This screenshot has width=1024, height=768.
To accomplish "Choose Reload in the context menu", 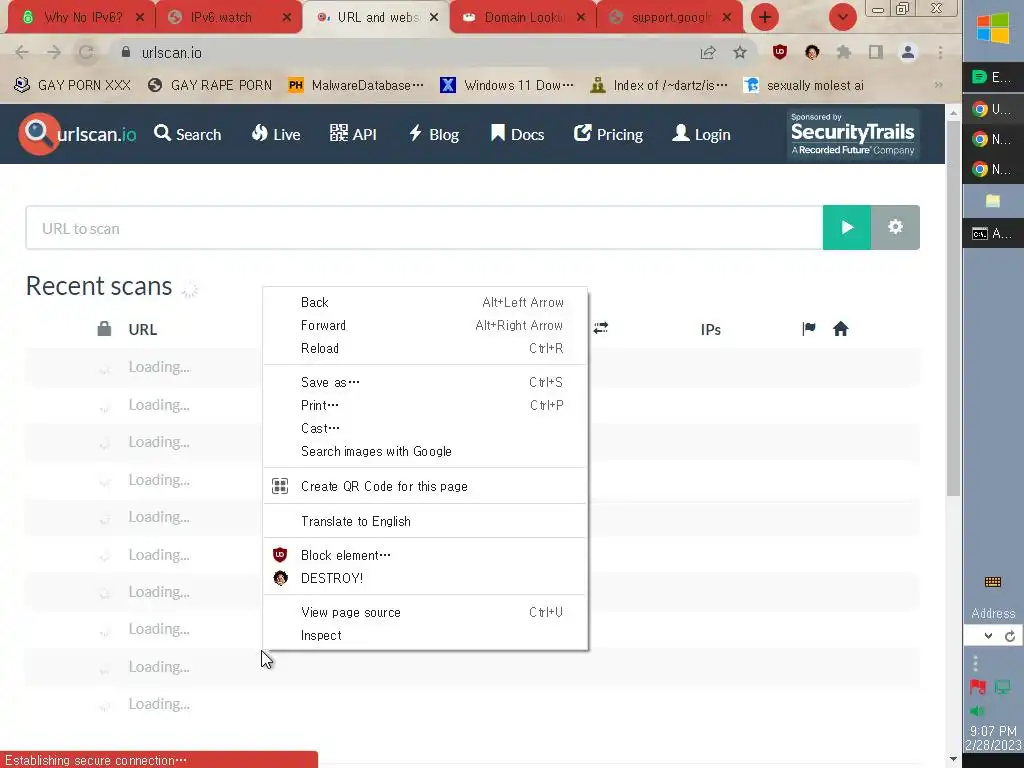I will (425, 348).
